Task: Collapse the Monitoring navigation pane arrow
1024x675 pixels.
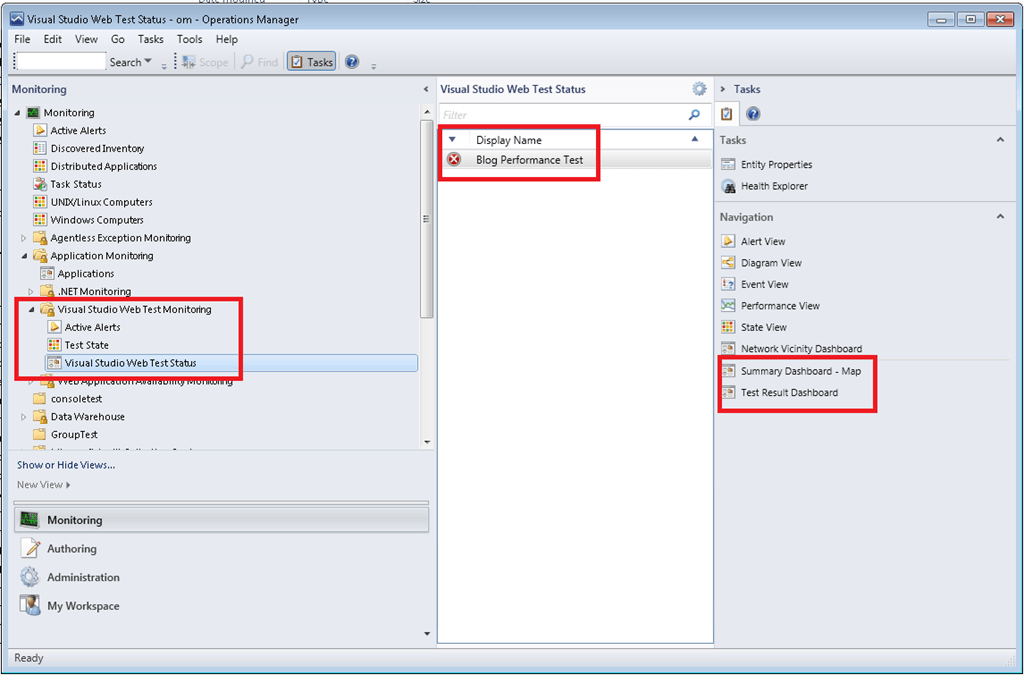Action: (426, 89)
